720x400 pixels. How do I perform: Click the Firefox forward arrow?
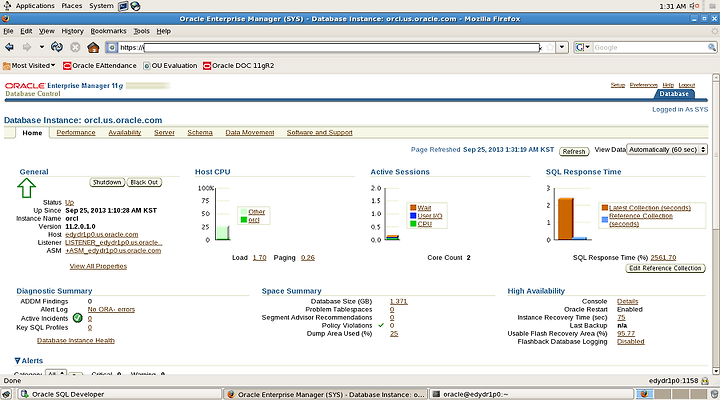coord(27,47)
